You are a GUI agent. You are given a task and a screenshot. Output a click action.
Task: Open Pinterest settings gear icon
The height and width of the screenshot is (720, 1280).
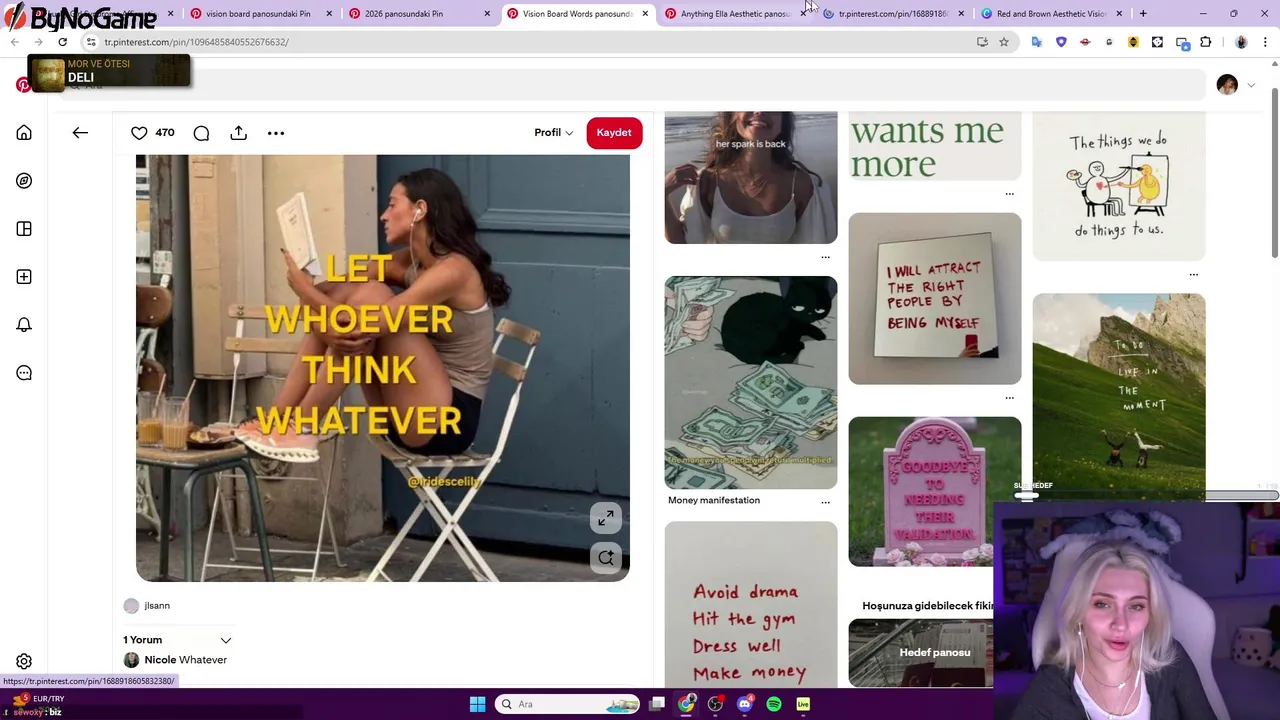(x=24, y=661)
